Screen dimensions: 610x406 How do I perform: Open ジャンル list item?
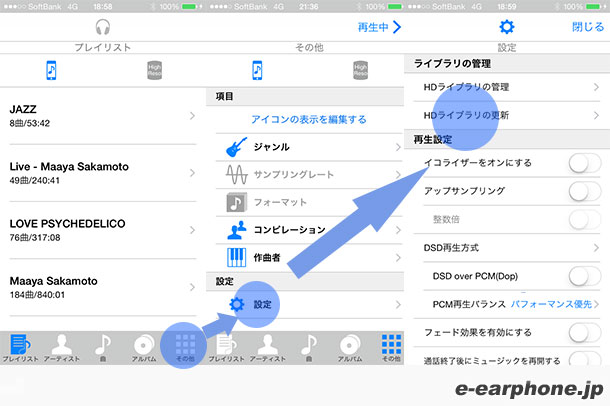(309, 147)
